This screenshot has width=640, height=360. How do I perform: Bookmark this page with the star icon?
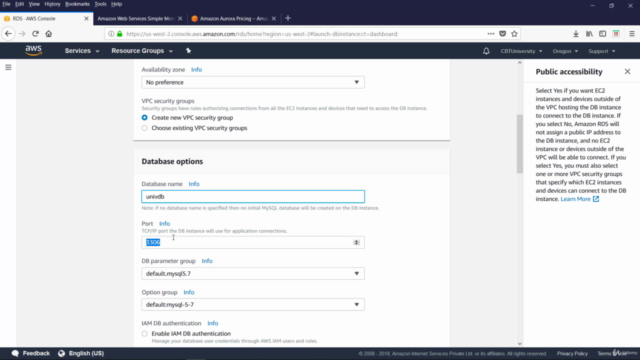(514, 34)
